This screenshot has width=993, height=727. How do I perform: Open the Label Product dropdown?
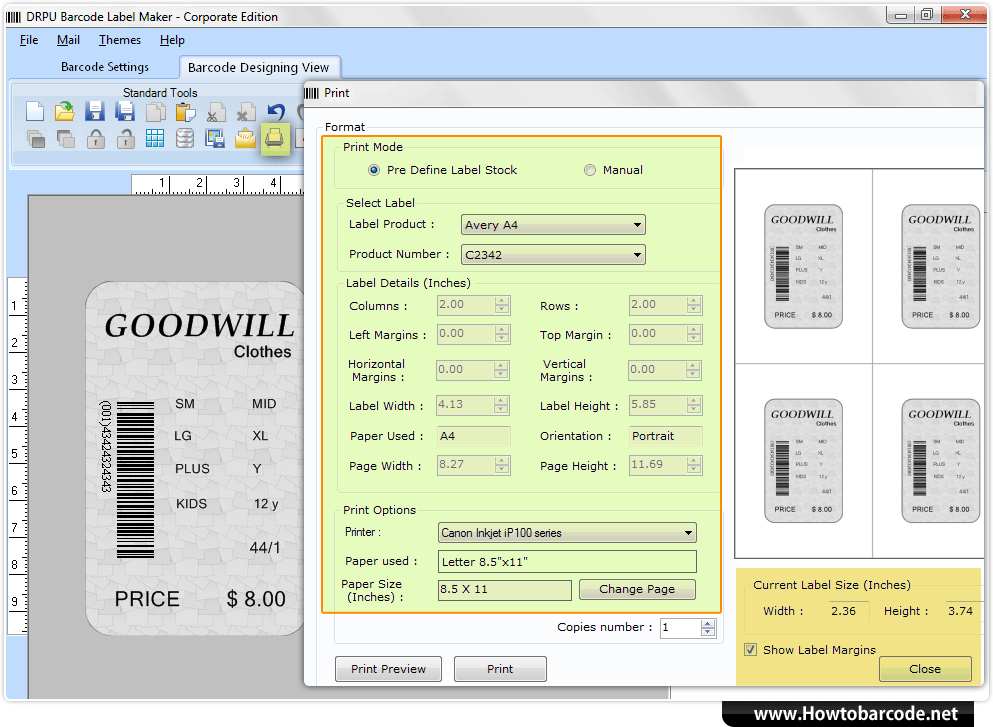(x=638, y=224)
